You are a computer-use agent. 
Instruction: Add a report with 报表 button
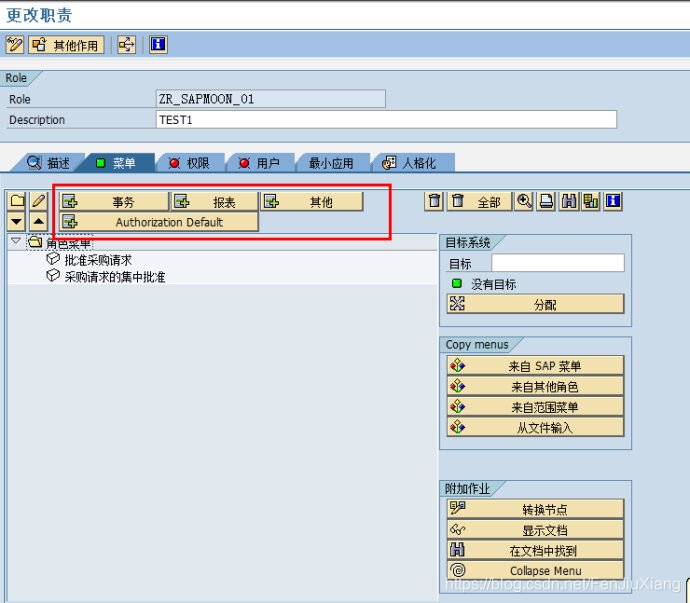pyautogui.click(x=215, y=202)
